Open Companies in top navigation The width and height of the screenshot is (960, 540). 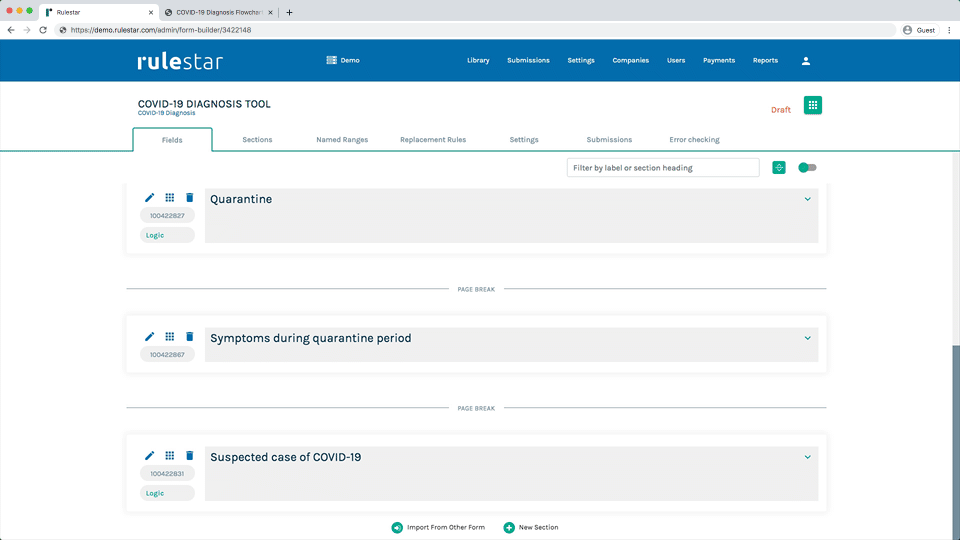tap(631, 61)
